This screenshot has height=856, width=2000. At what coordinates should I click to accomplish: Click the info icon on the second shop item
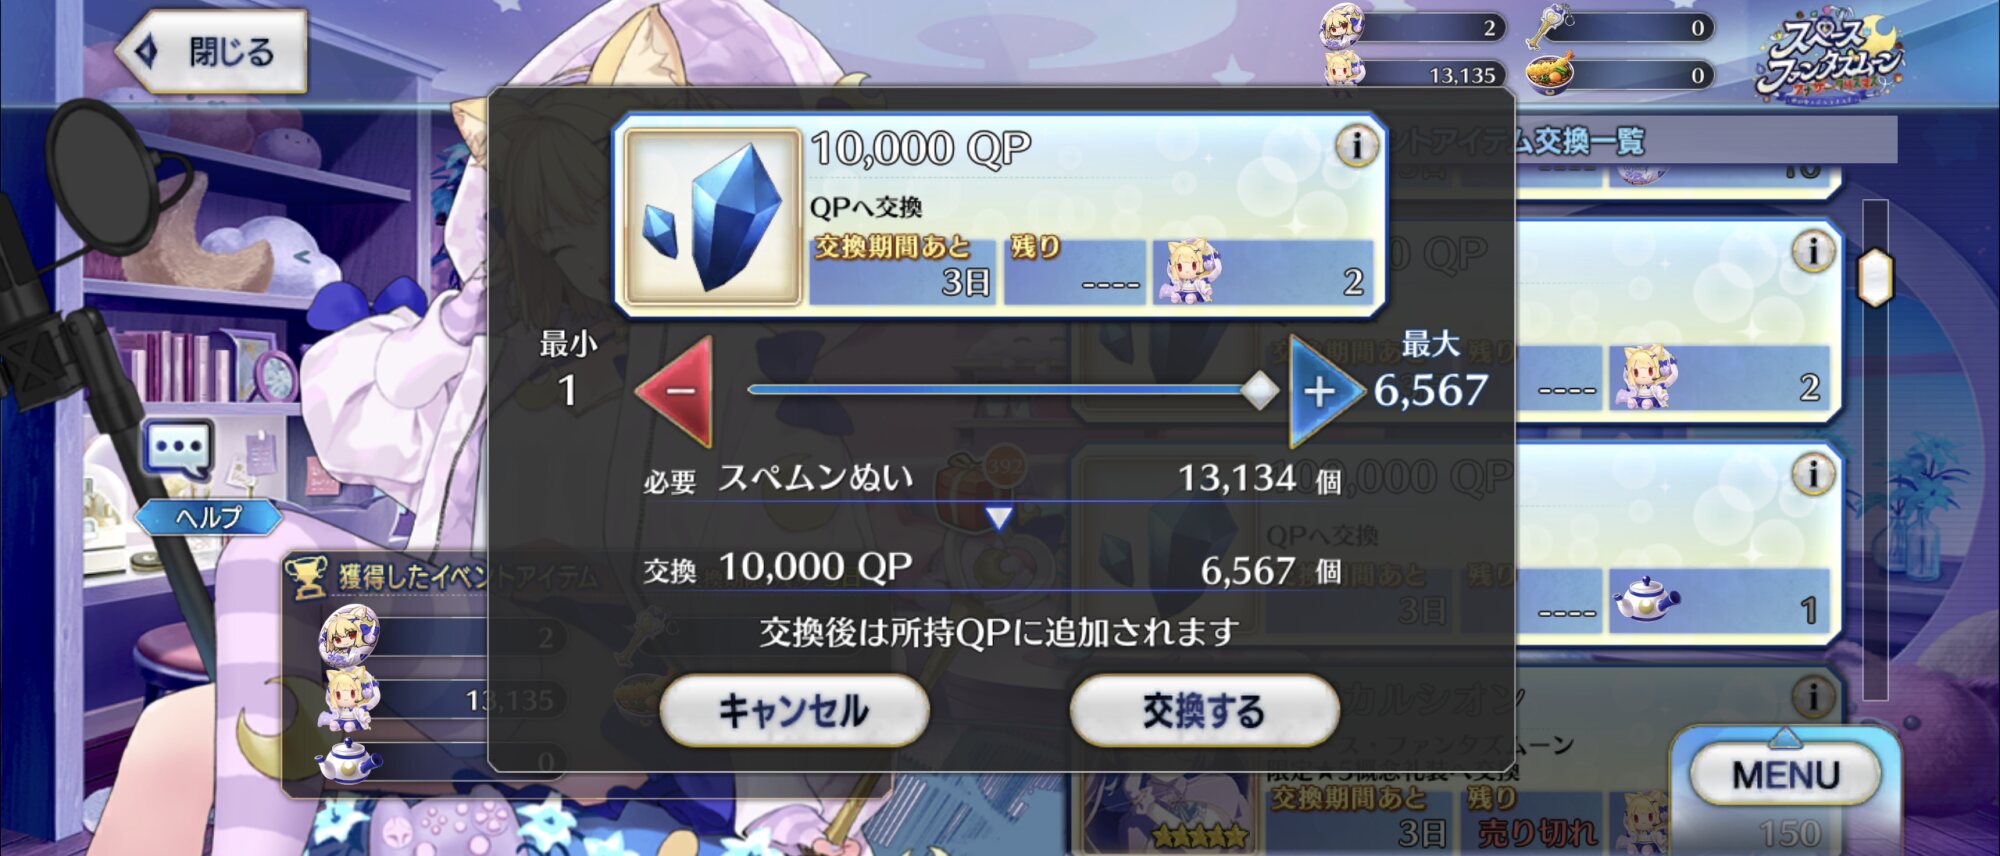click(1812, 251)
